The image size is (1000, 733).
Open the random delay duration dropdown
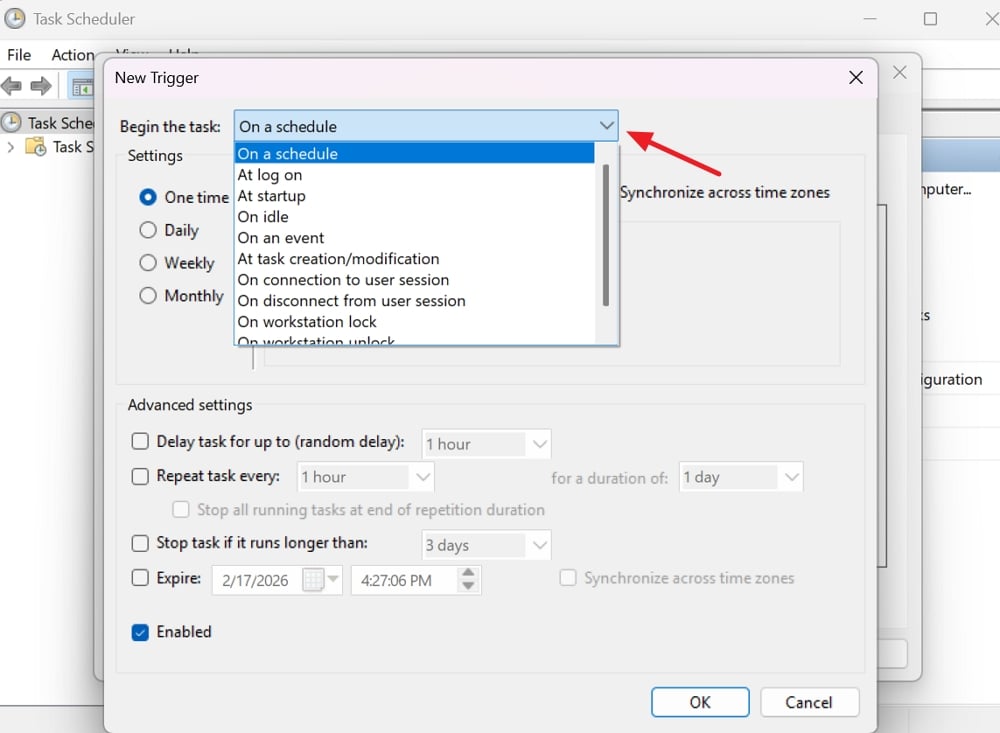(538, 444)
